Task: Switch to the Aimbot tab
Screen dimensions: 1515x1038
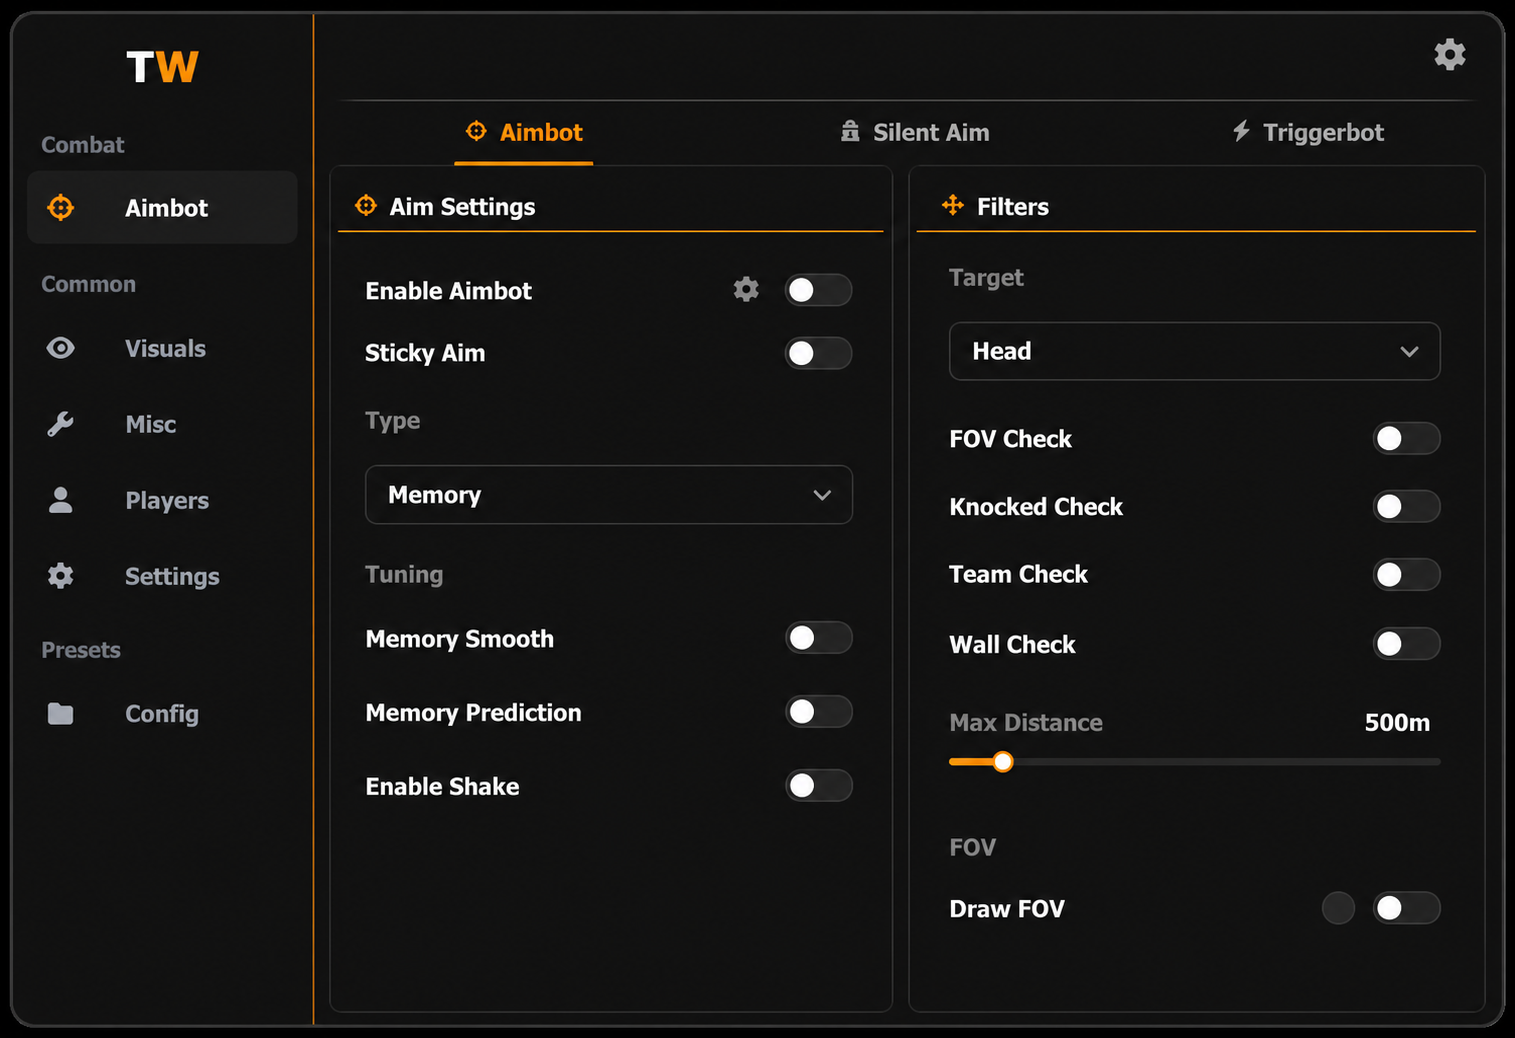Action: [x=524, y=132]
